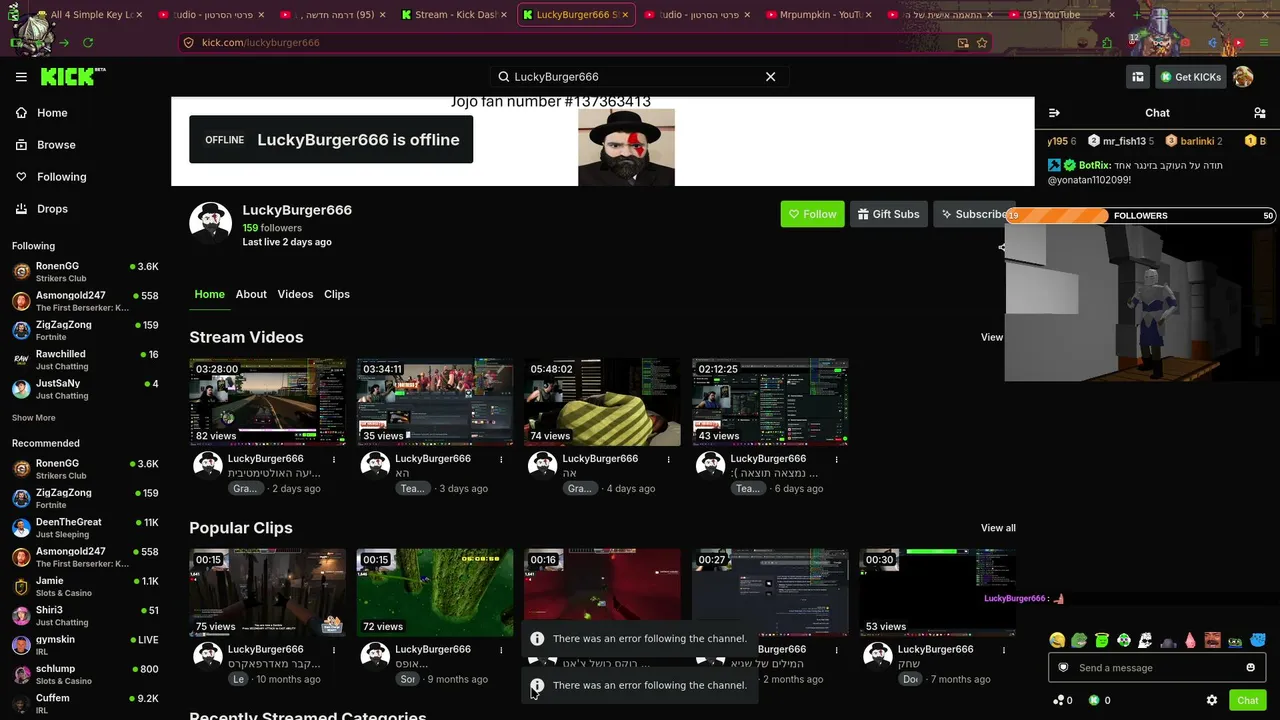Open Cuffem channel in Recommended list
The width and height of the screenshot is (1280, 720).
[x=85, y=704]
